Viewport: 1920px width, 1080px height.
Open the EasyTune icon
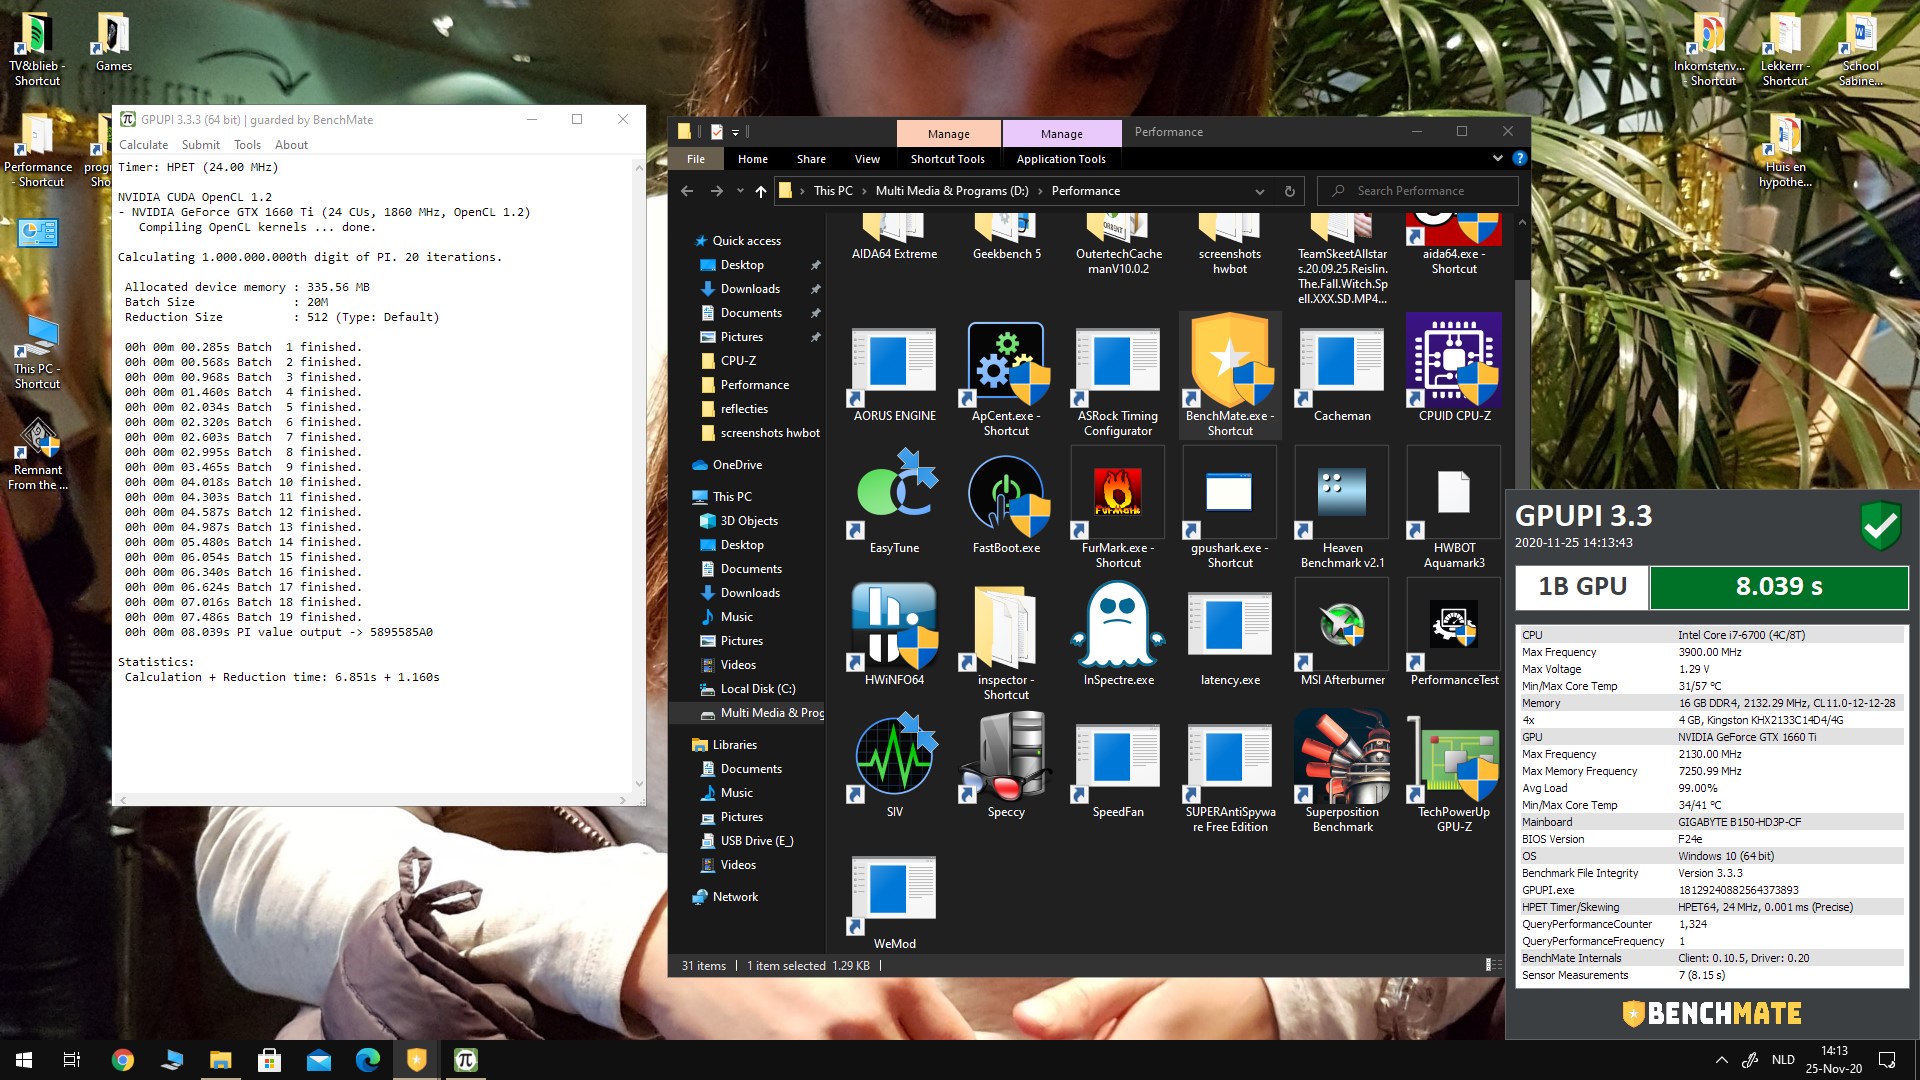click(x=894, y=495)
